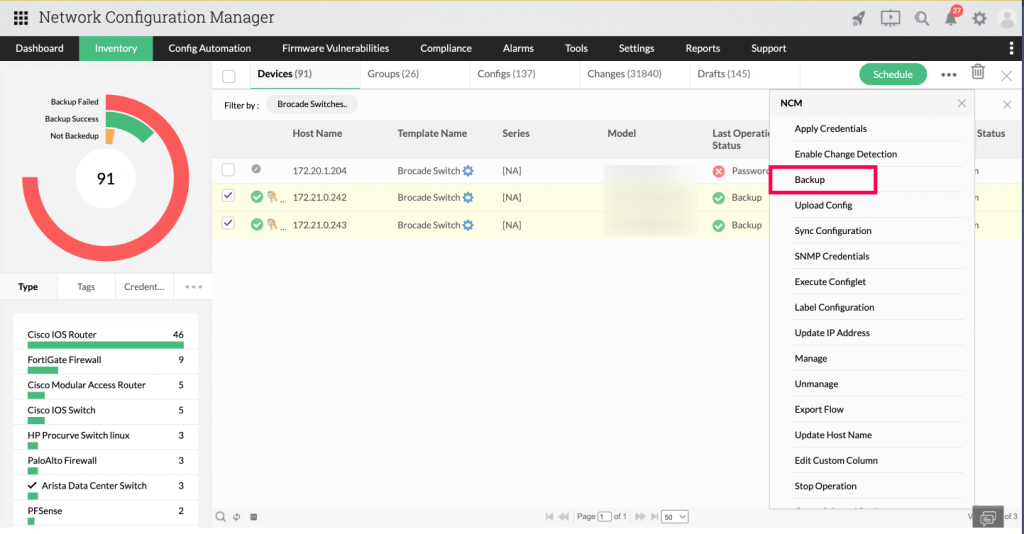Click the column chooser icon in footer
Viewport: 1024px width, 534px height.
coord(253,517)
